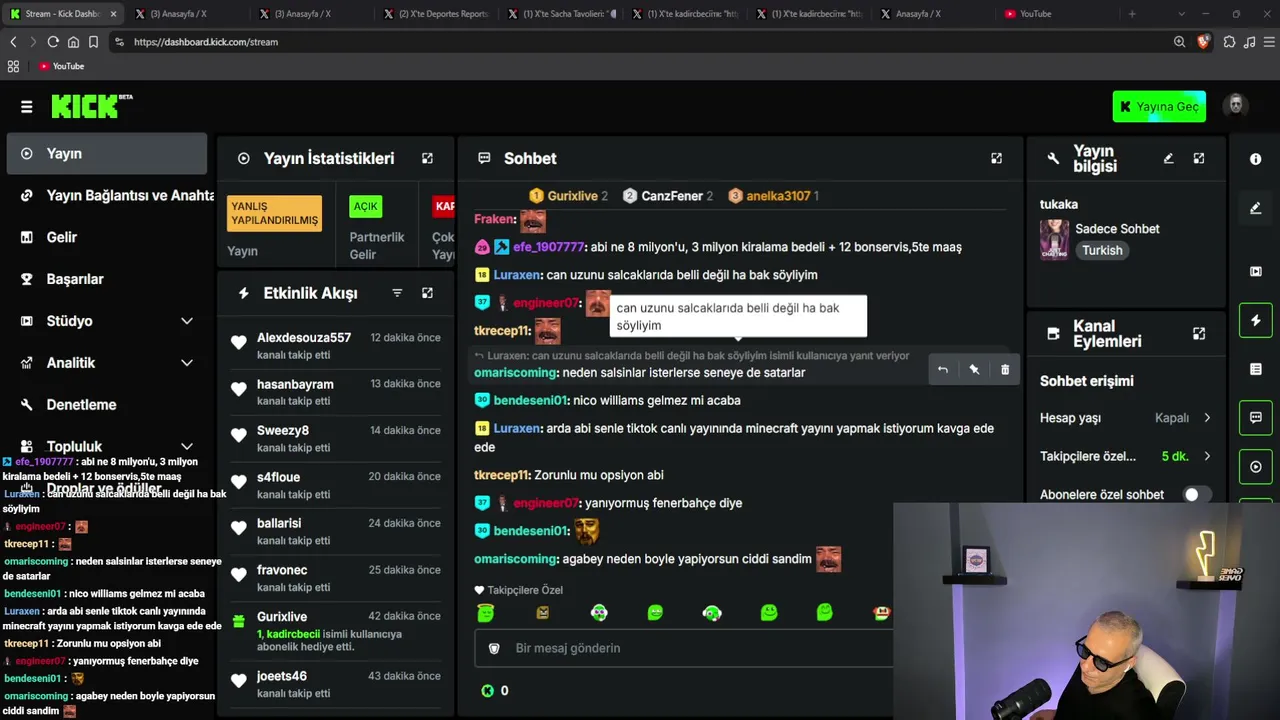Open Gurixlive in chat leaderboard
Screen dimensions: 1280x720
(x=568, y=196)
